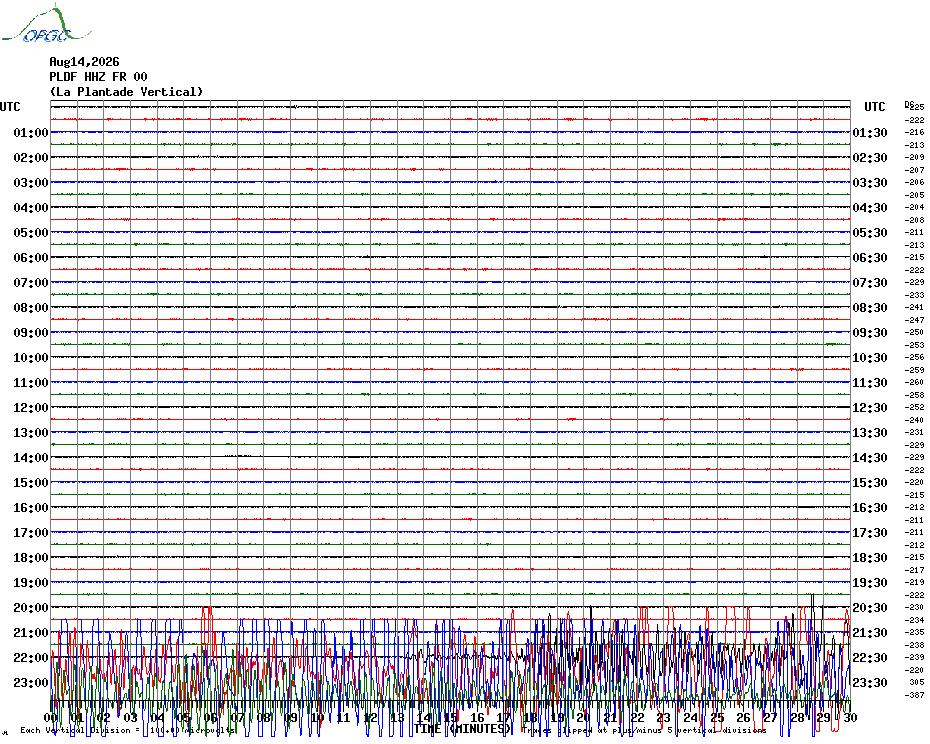Click the Each Vertical Division scale note
The height and width of the screenshot is (744, 930).
(128, 730)
